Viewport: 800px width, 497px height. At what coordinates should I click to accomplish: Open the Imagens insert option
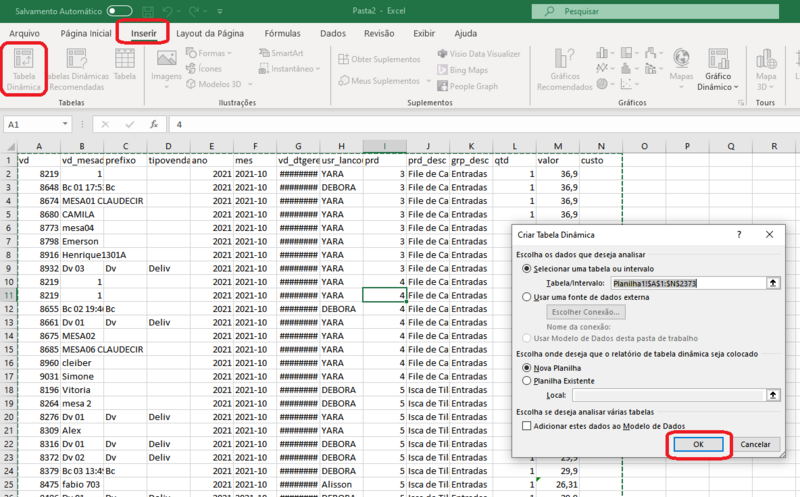[166, 68]
